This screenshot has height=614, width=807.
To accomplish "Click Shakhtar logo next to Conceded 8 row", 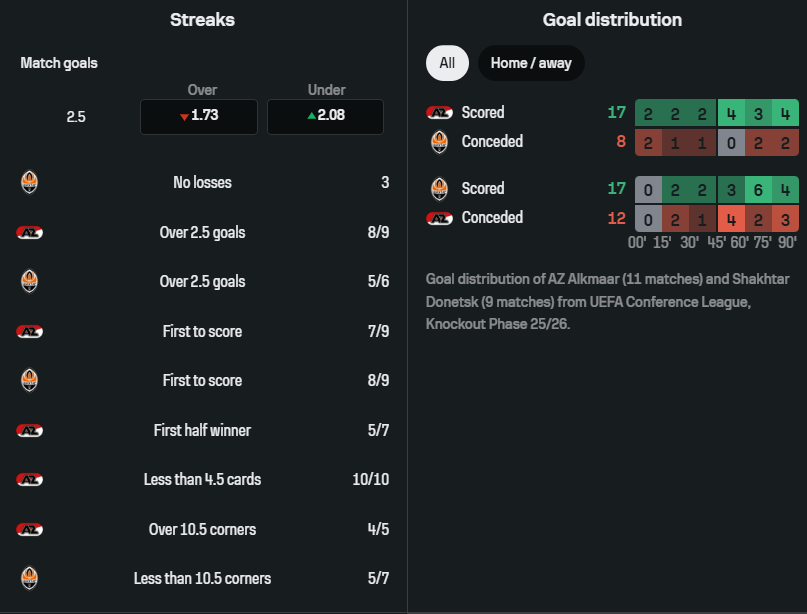I will point(438,142).
